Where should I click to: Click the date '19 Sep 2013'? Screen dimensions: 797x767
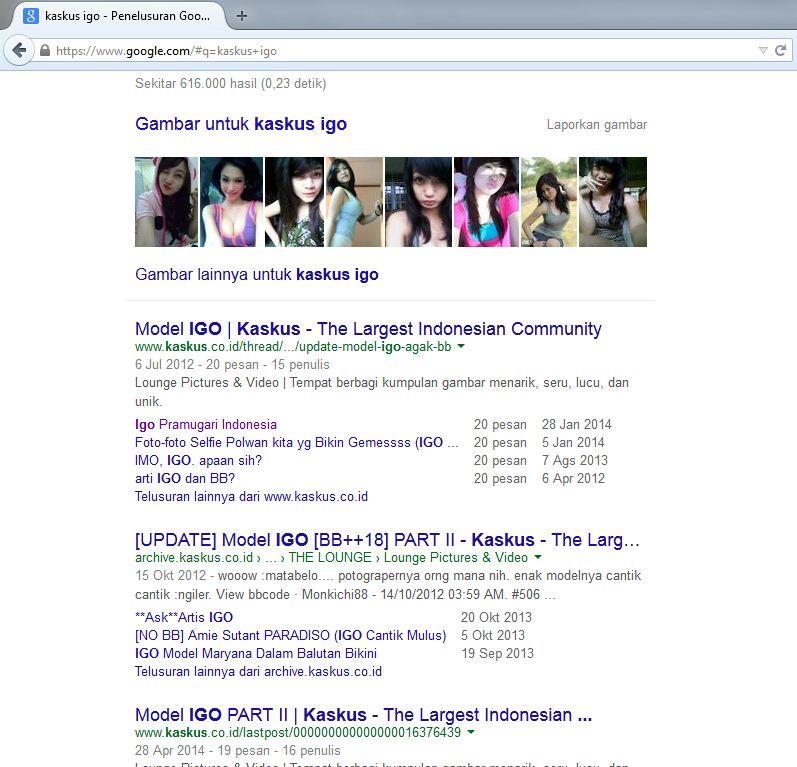point(497,653)
